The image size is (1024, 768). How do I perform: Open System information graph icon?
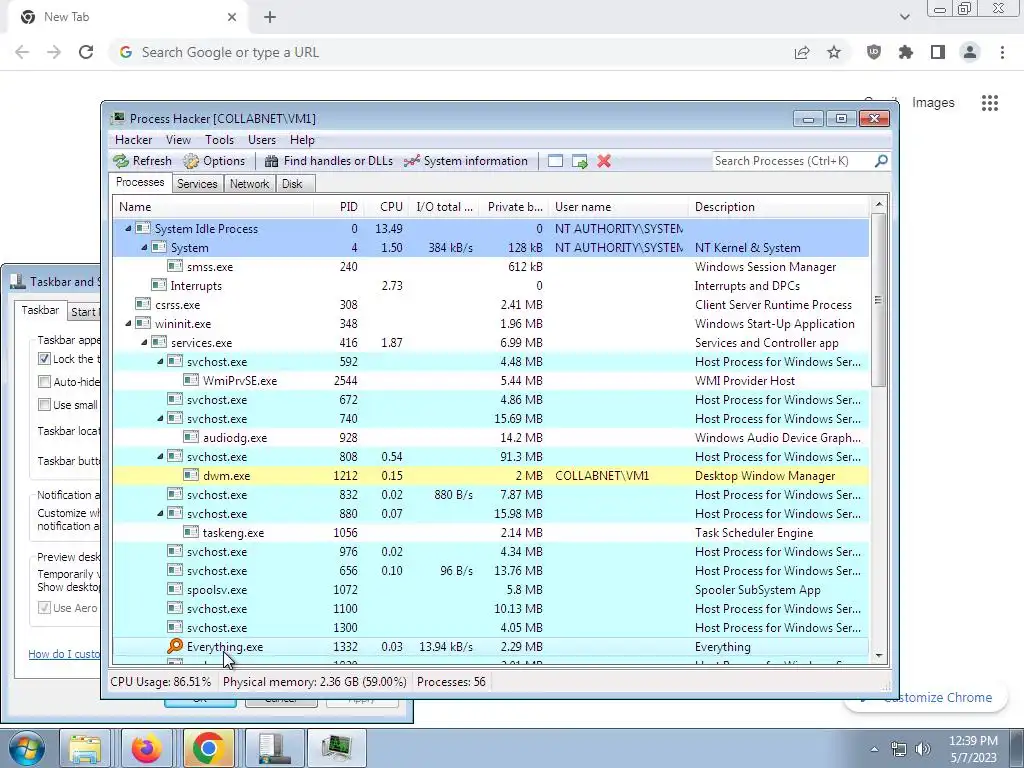(411, 161)
